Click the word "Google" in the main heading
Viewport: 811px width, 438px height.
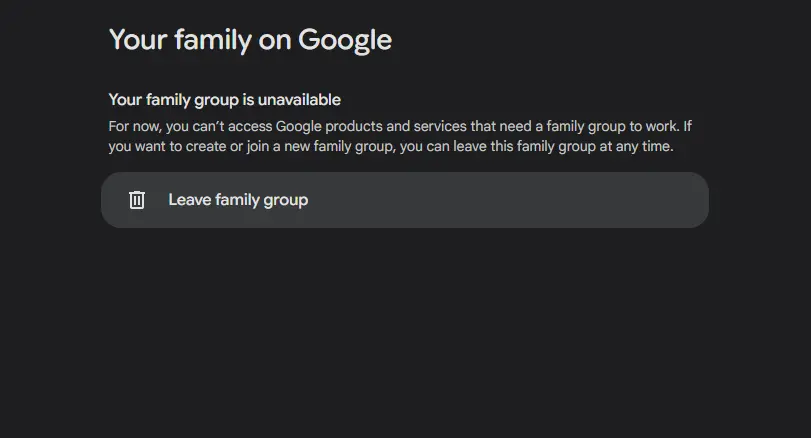(345, 40)
